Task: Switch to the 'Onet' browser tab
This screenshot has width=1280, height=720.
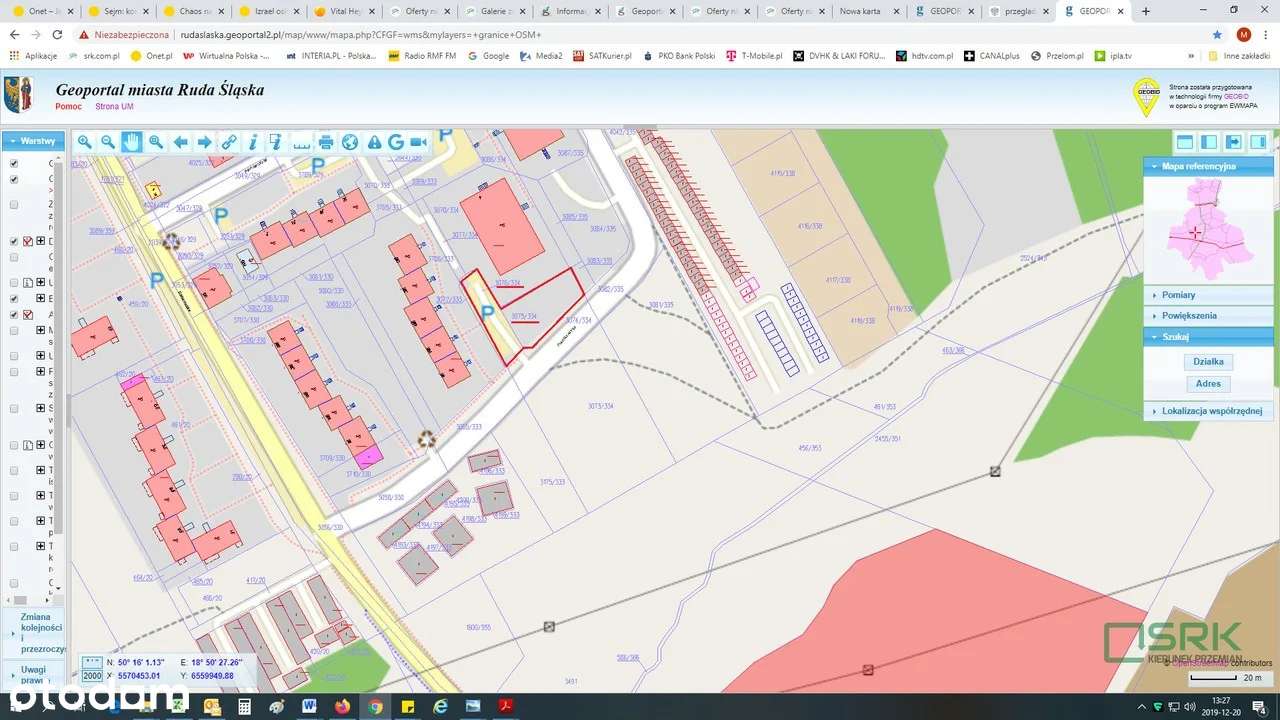Action: [x=40, y=11]
